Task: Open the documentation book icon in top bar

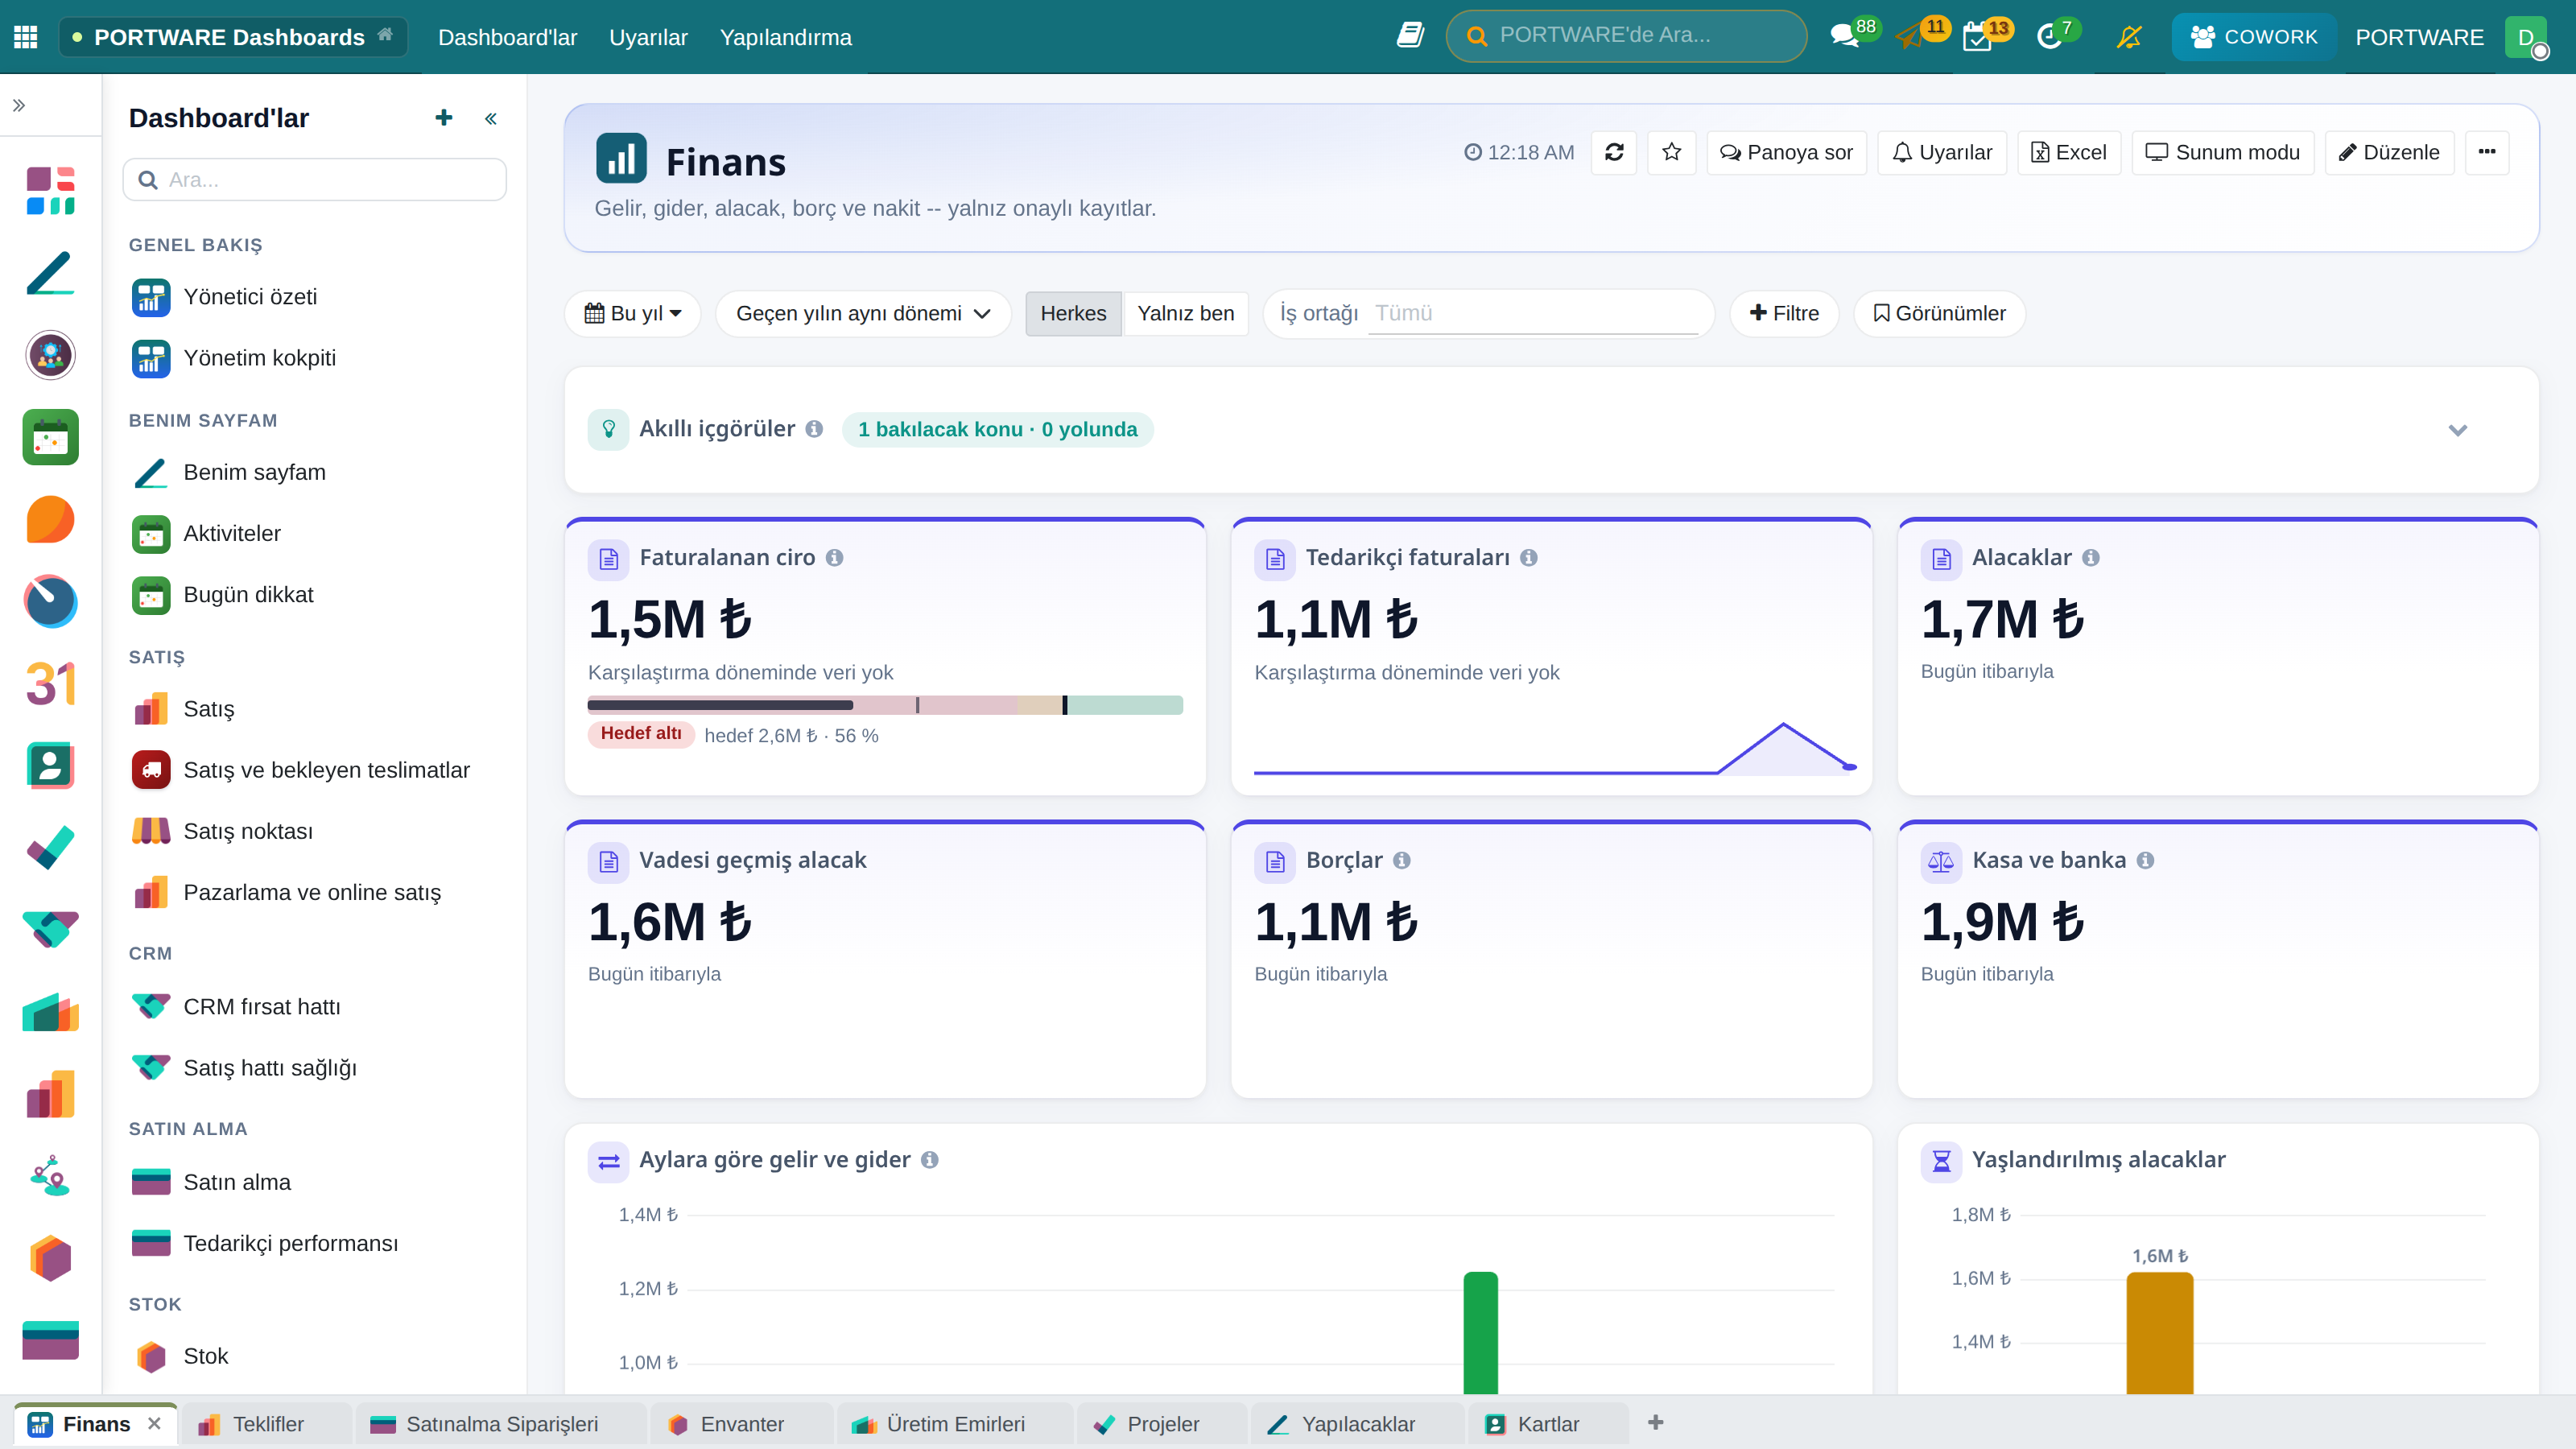Action: [x=1410, y=36]
